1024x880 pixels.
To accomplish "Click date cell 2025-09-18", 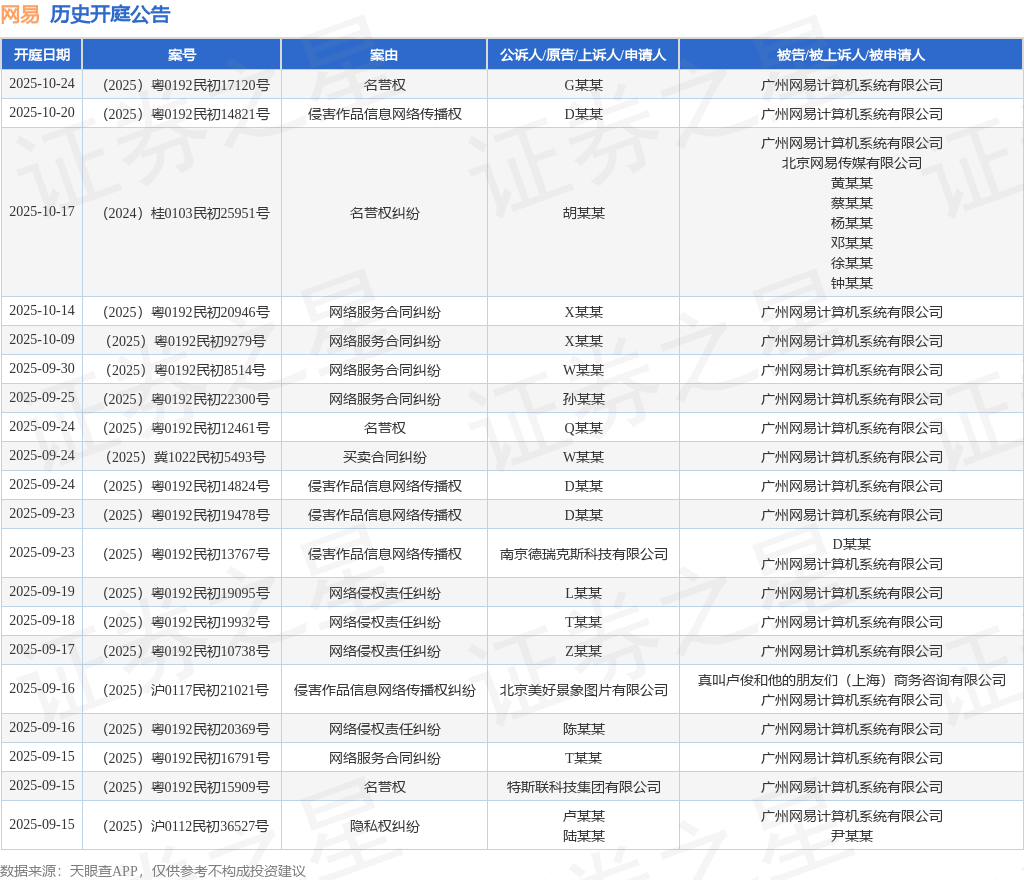I will [x=42, y=621].
